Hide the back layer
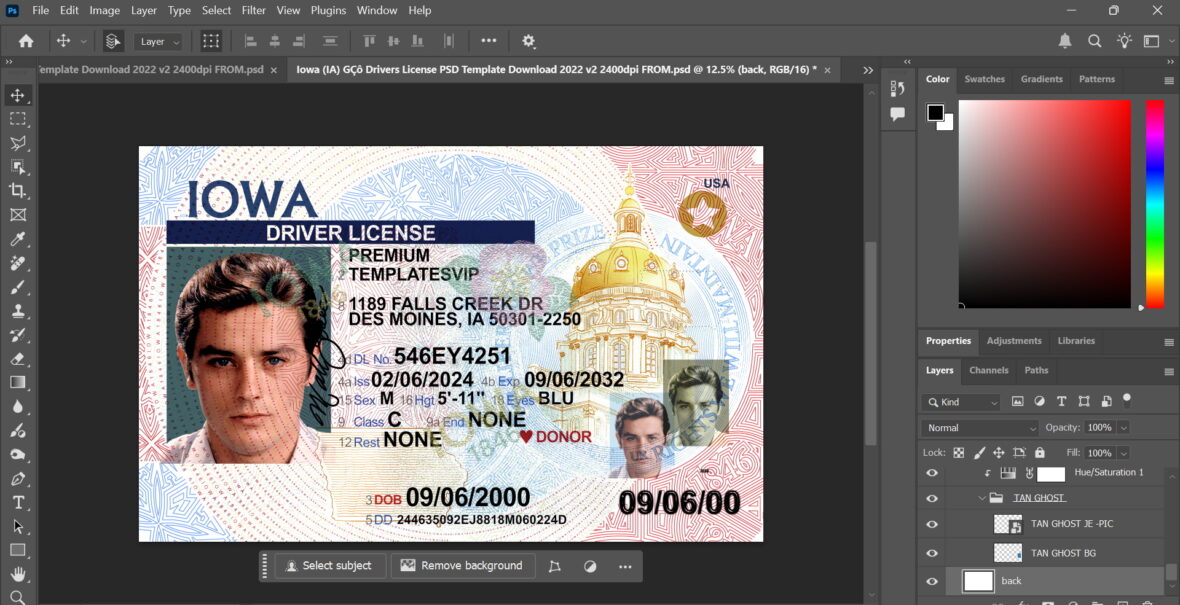1180x605 pixels. pyautogui.click(x=932, y=580)
